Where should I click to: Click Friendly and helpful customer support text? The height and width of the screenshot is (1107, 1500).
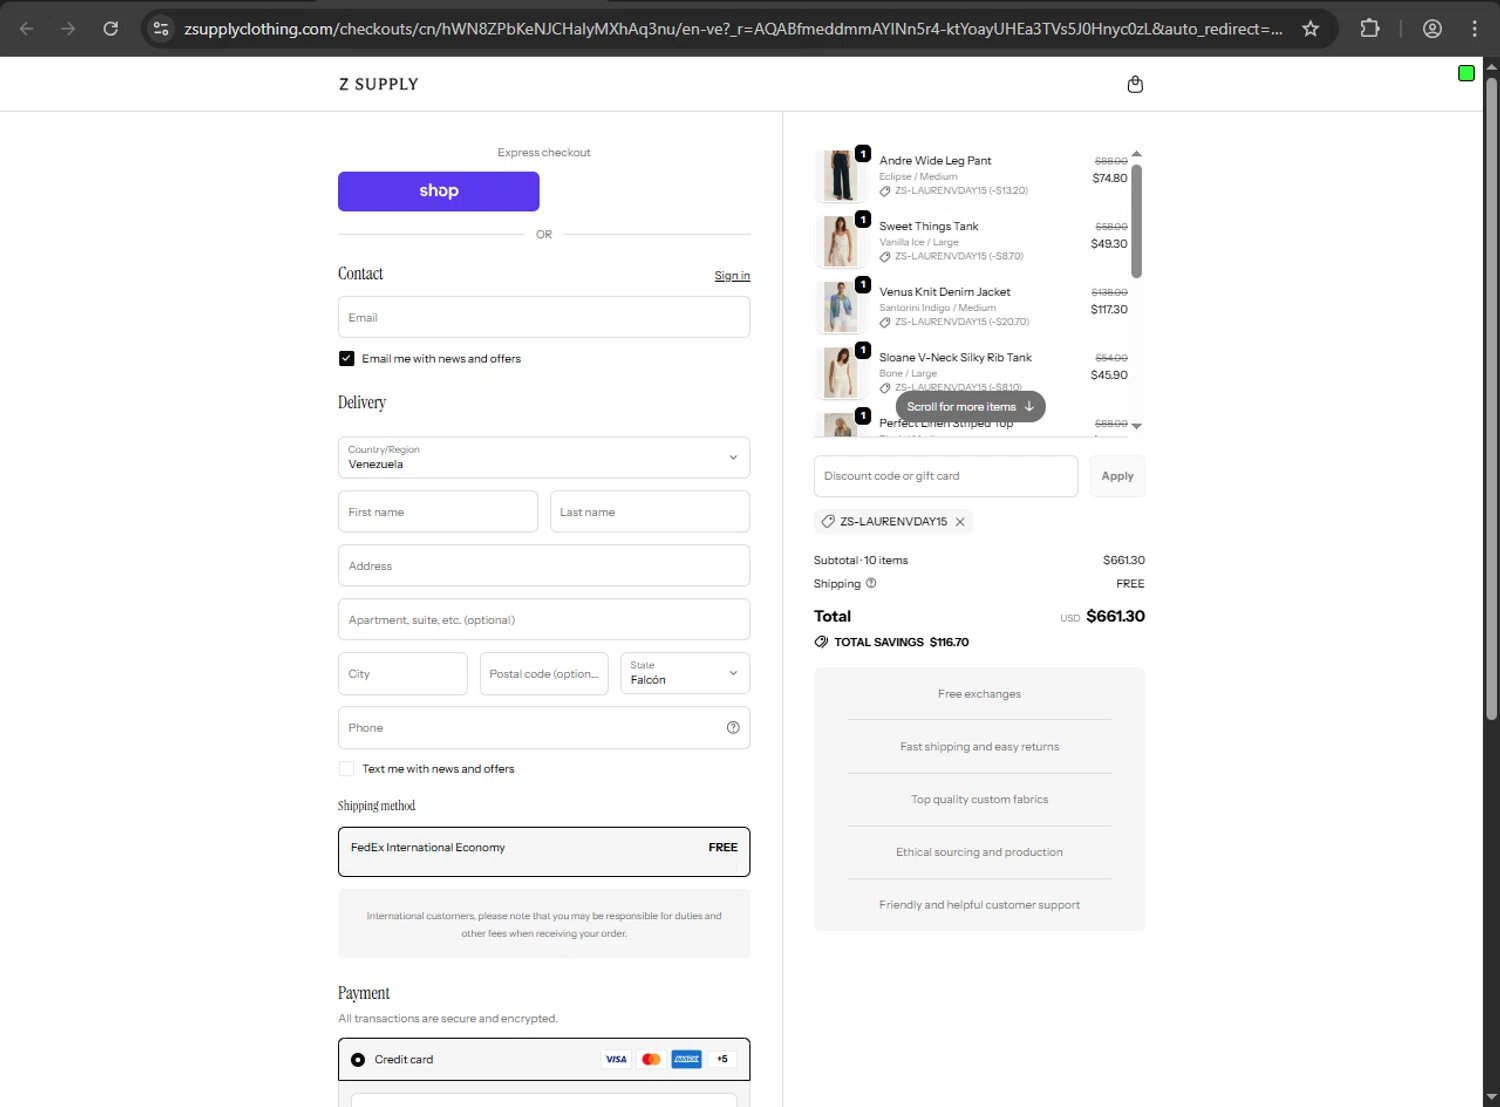pyautogui.click(x=979, y=905)
